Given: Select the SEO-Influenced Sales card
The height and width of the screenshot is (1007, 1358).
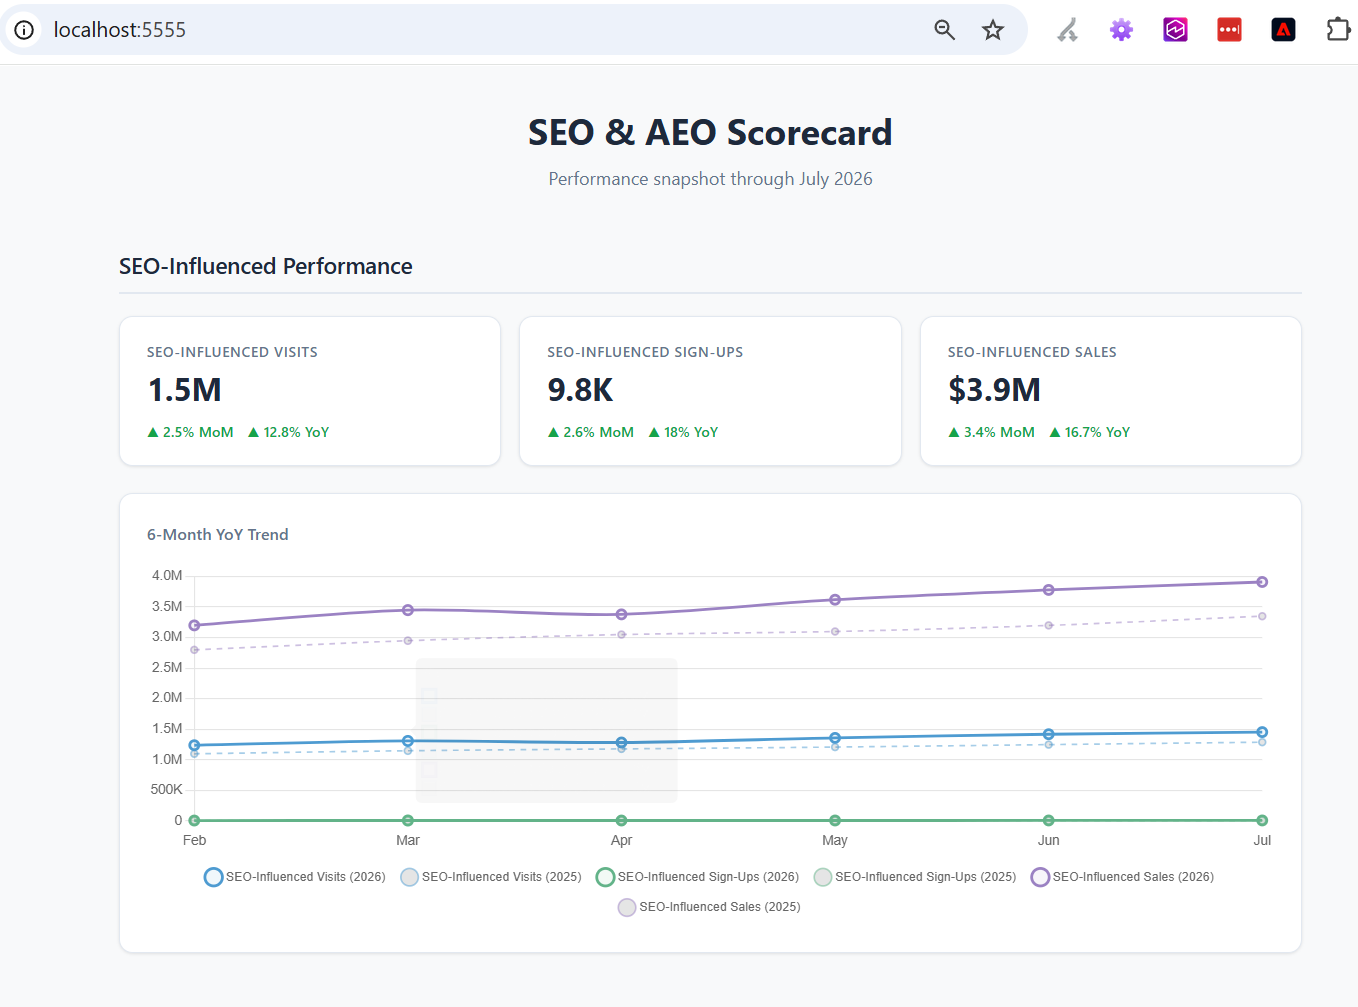Looking at the screenshot, I should coord(1111,391).
